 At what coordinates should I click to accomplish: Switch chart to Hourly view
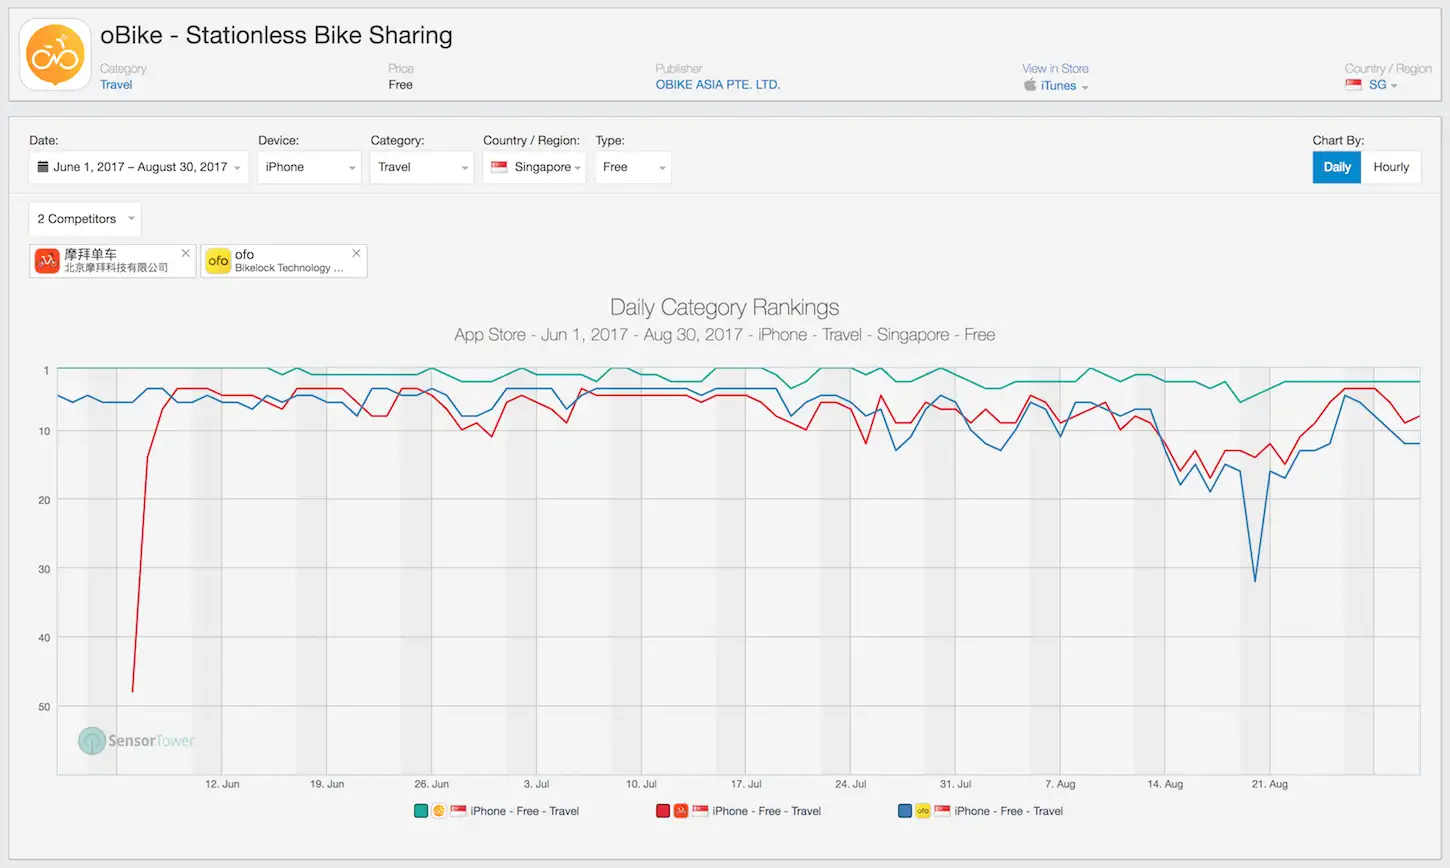tap(1391, 167)
